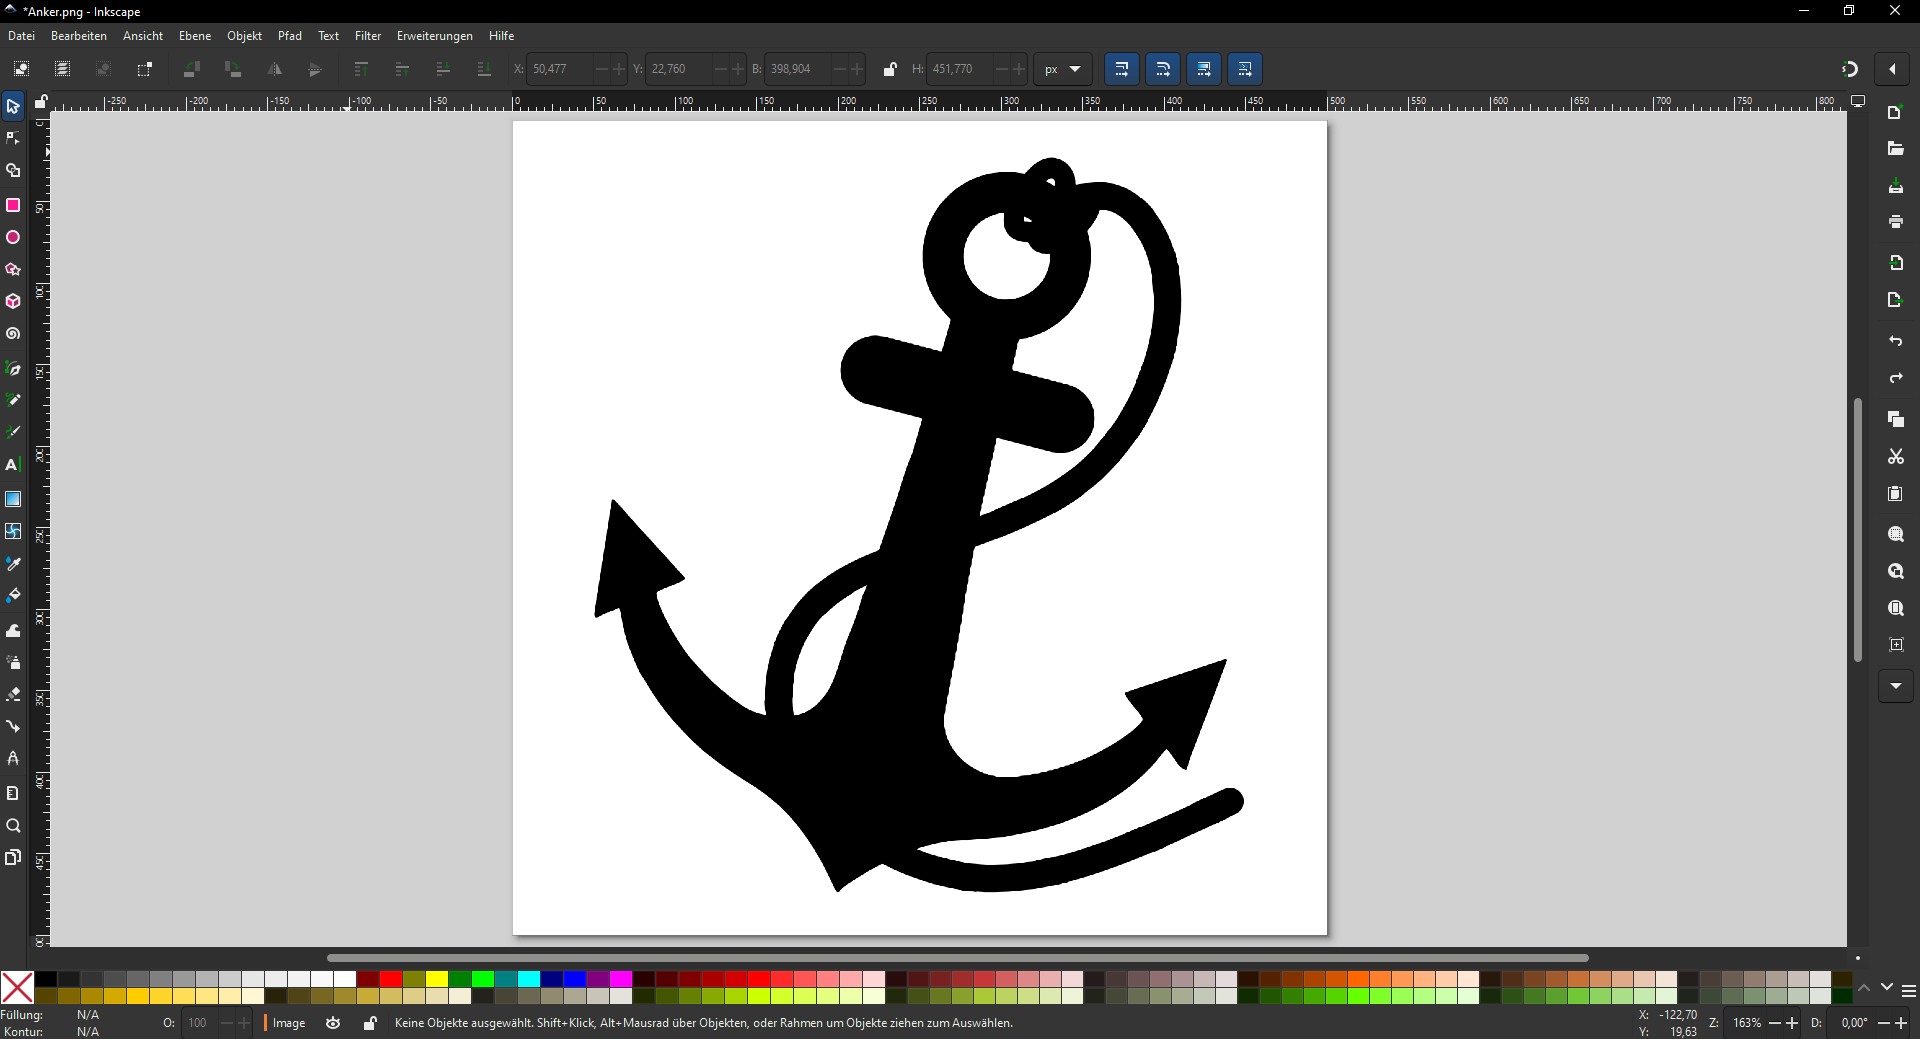The height and width of the screenshot is (1039, 1920).
Task: Toggle the layer lock in status bar
Action: 370,1023
